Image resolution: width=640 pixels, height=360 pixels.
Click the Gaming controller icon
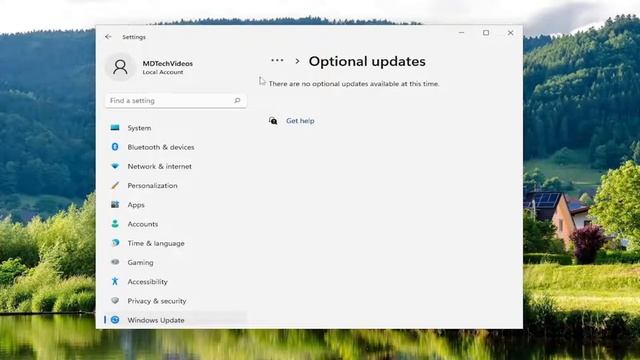(x=115, y=262)
